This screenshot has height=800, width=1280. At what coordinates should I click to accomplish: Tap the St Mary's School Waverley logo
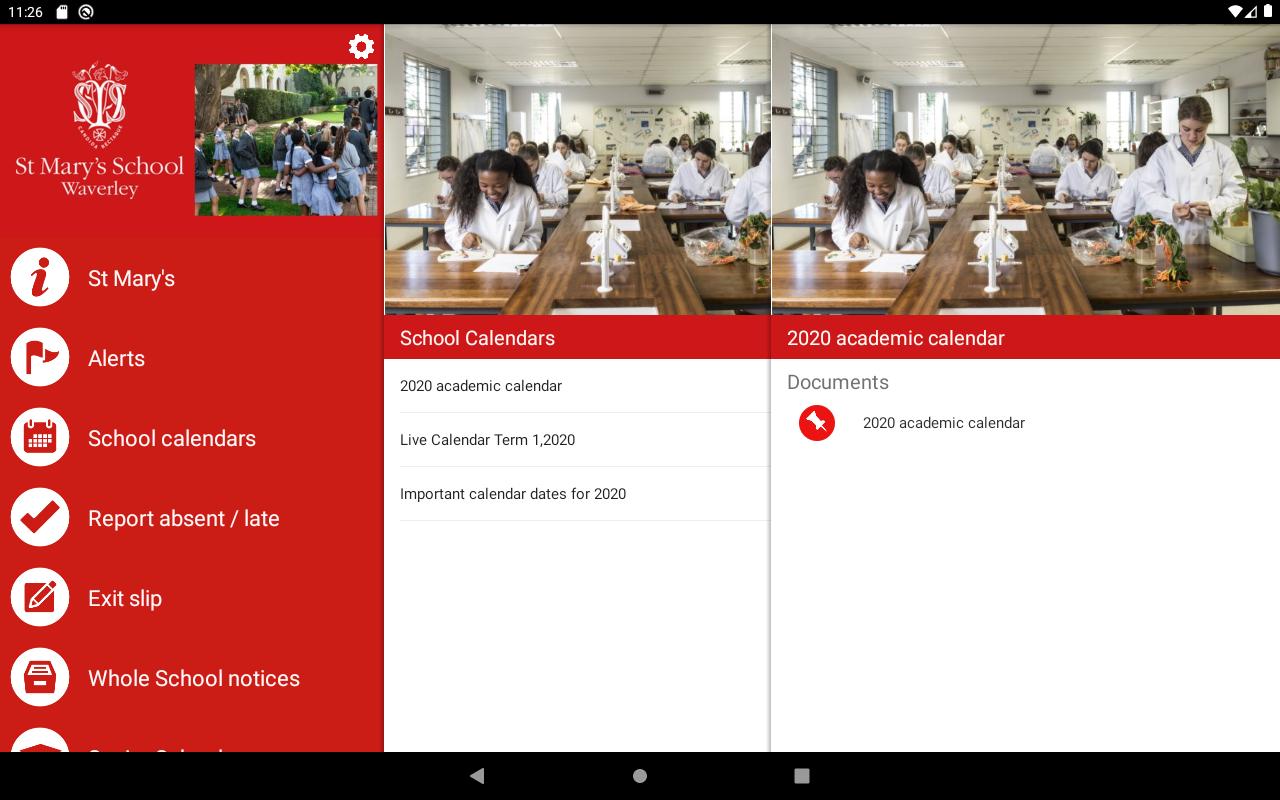(99, 131)
